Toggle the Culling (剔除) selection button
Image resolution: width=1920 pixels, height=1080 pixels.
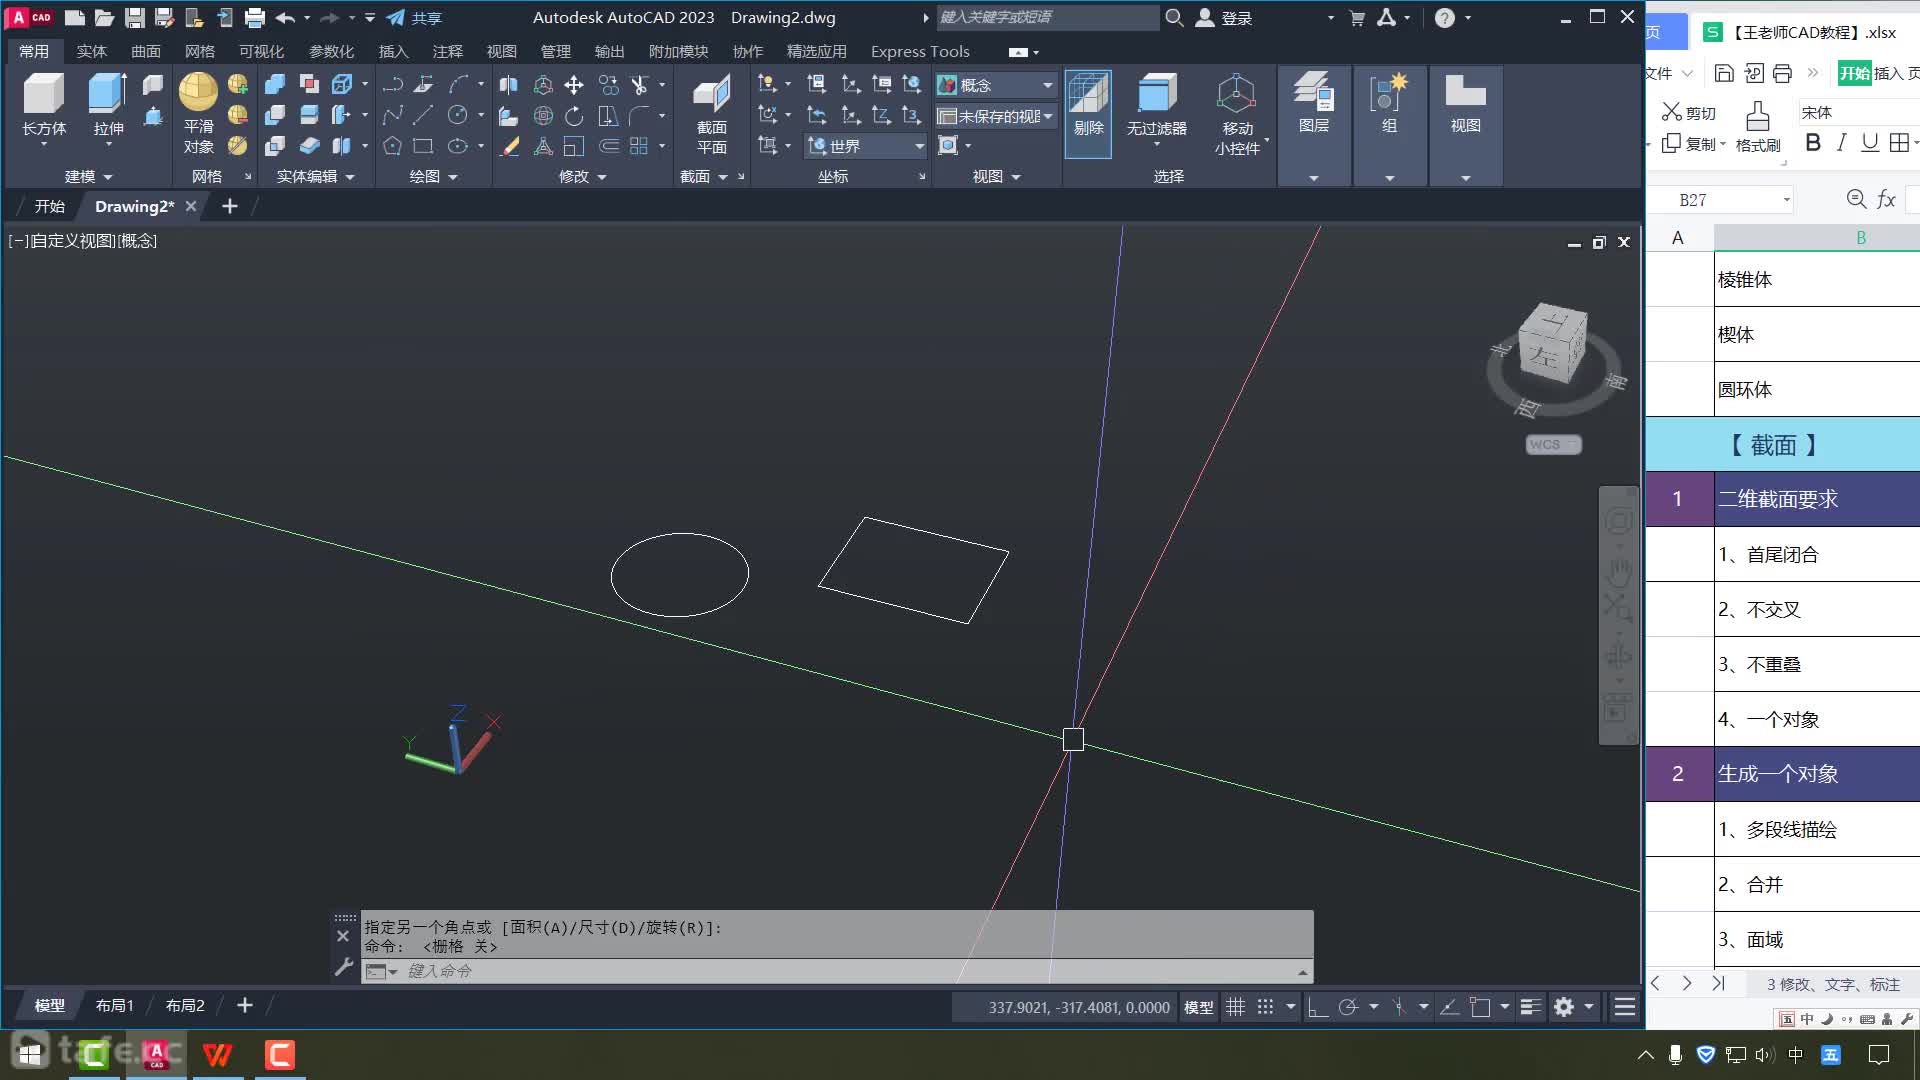point(1088,114)
